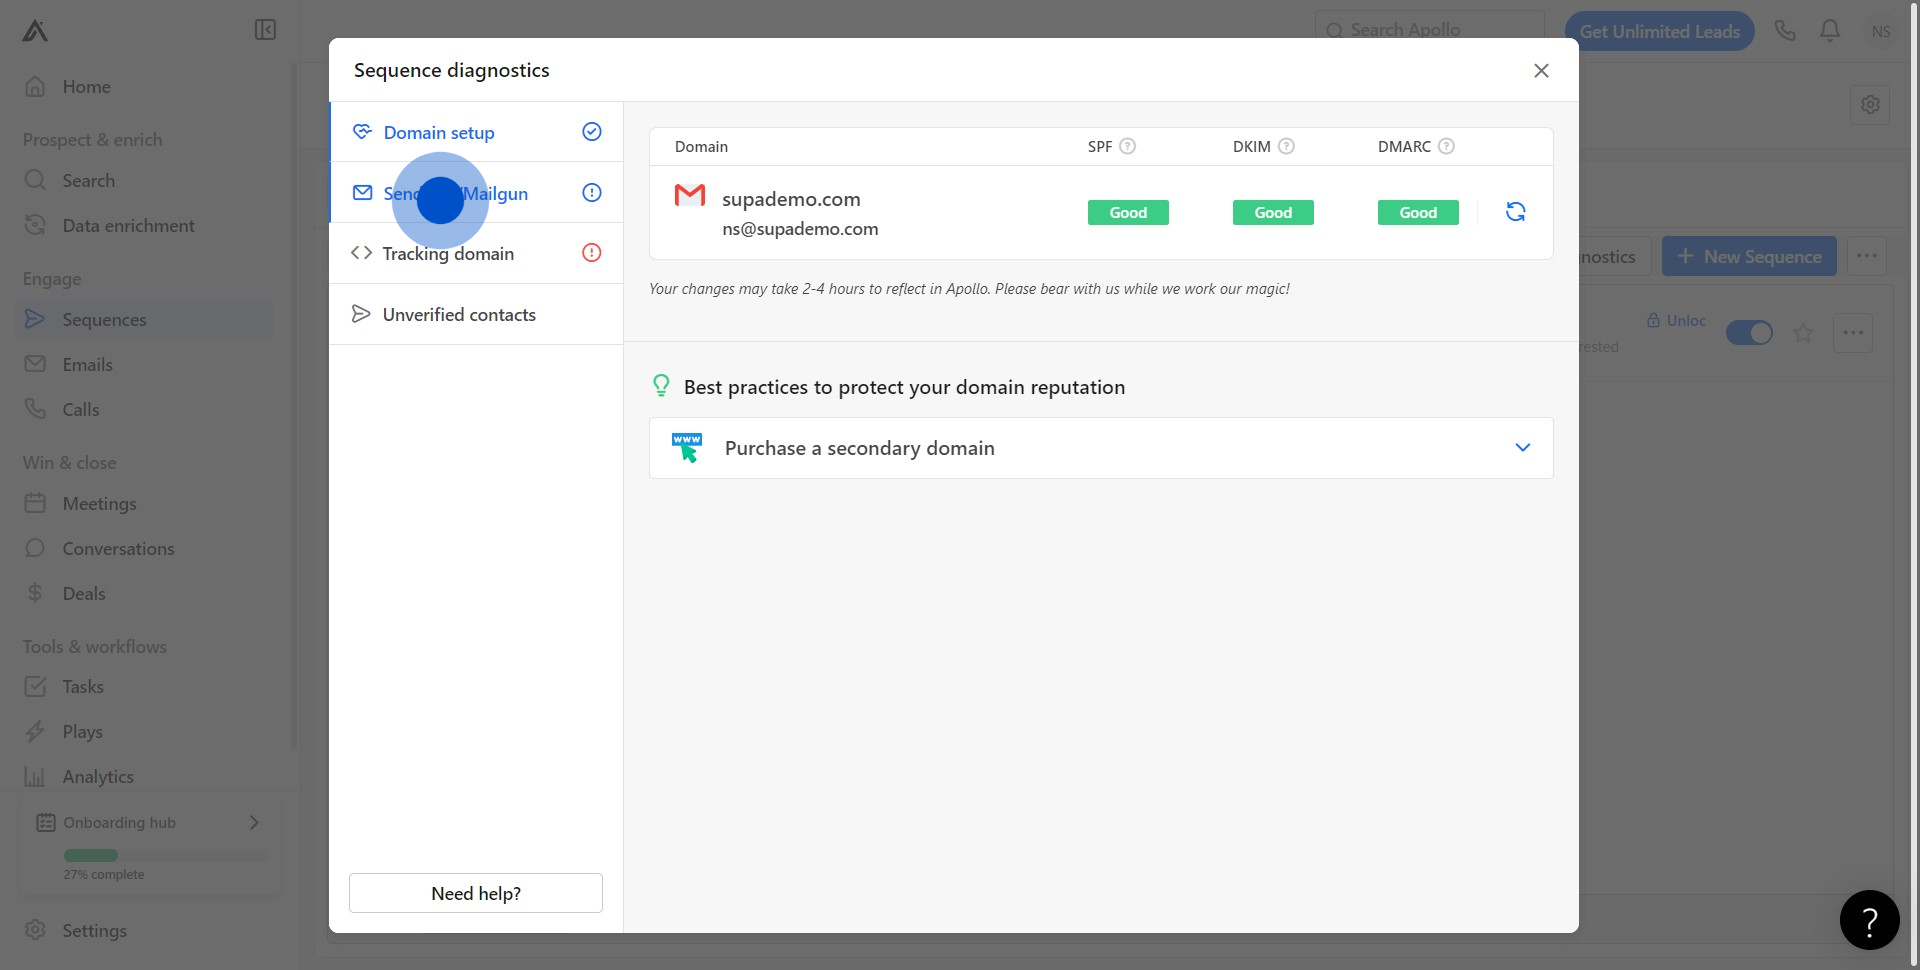Open the help question mark bubble
Image resolution: width=1920 pixels, height=970 pixels.
tap(1868, 919)
